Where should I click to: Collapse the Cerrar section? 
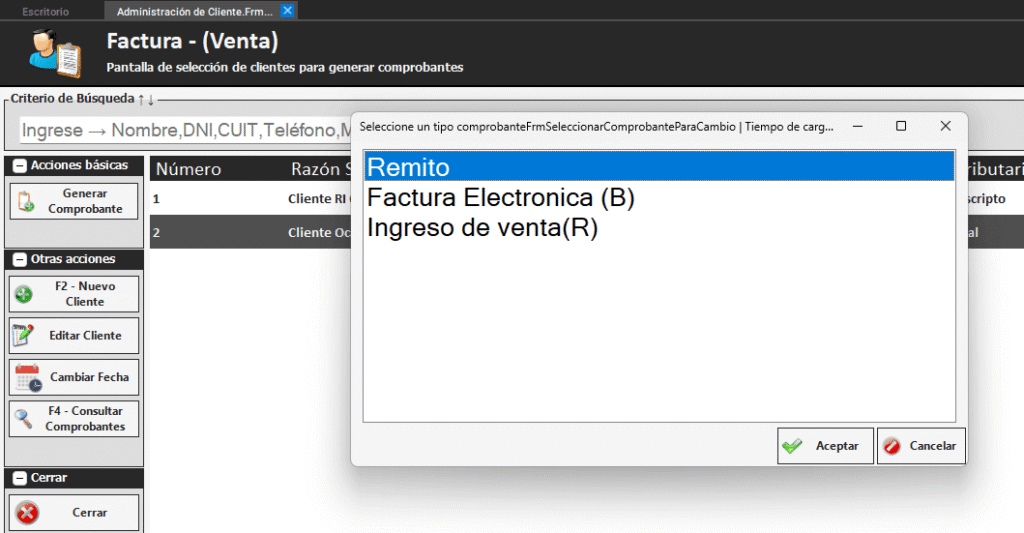coord(18,478)
